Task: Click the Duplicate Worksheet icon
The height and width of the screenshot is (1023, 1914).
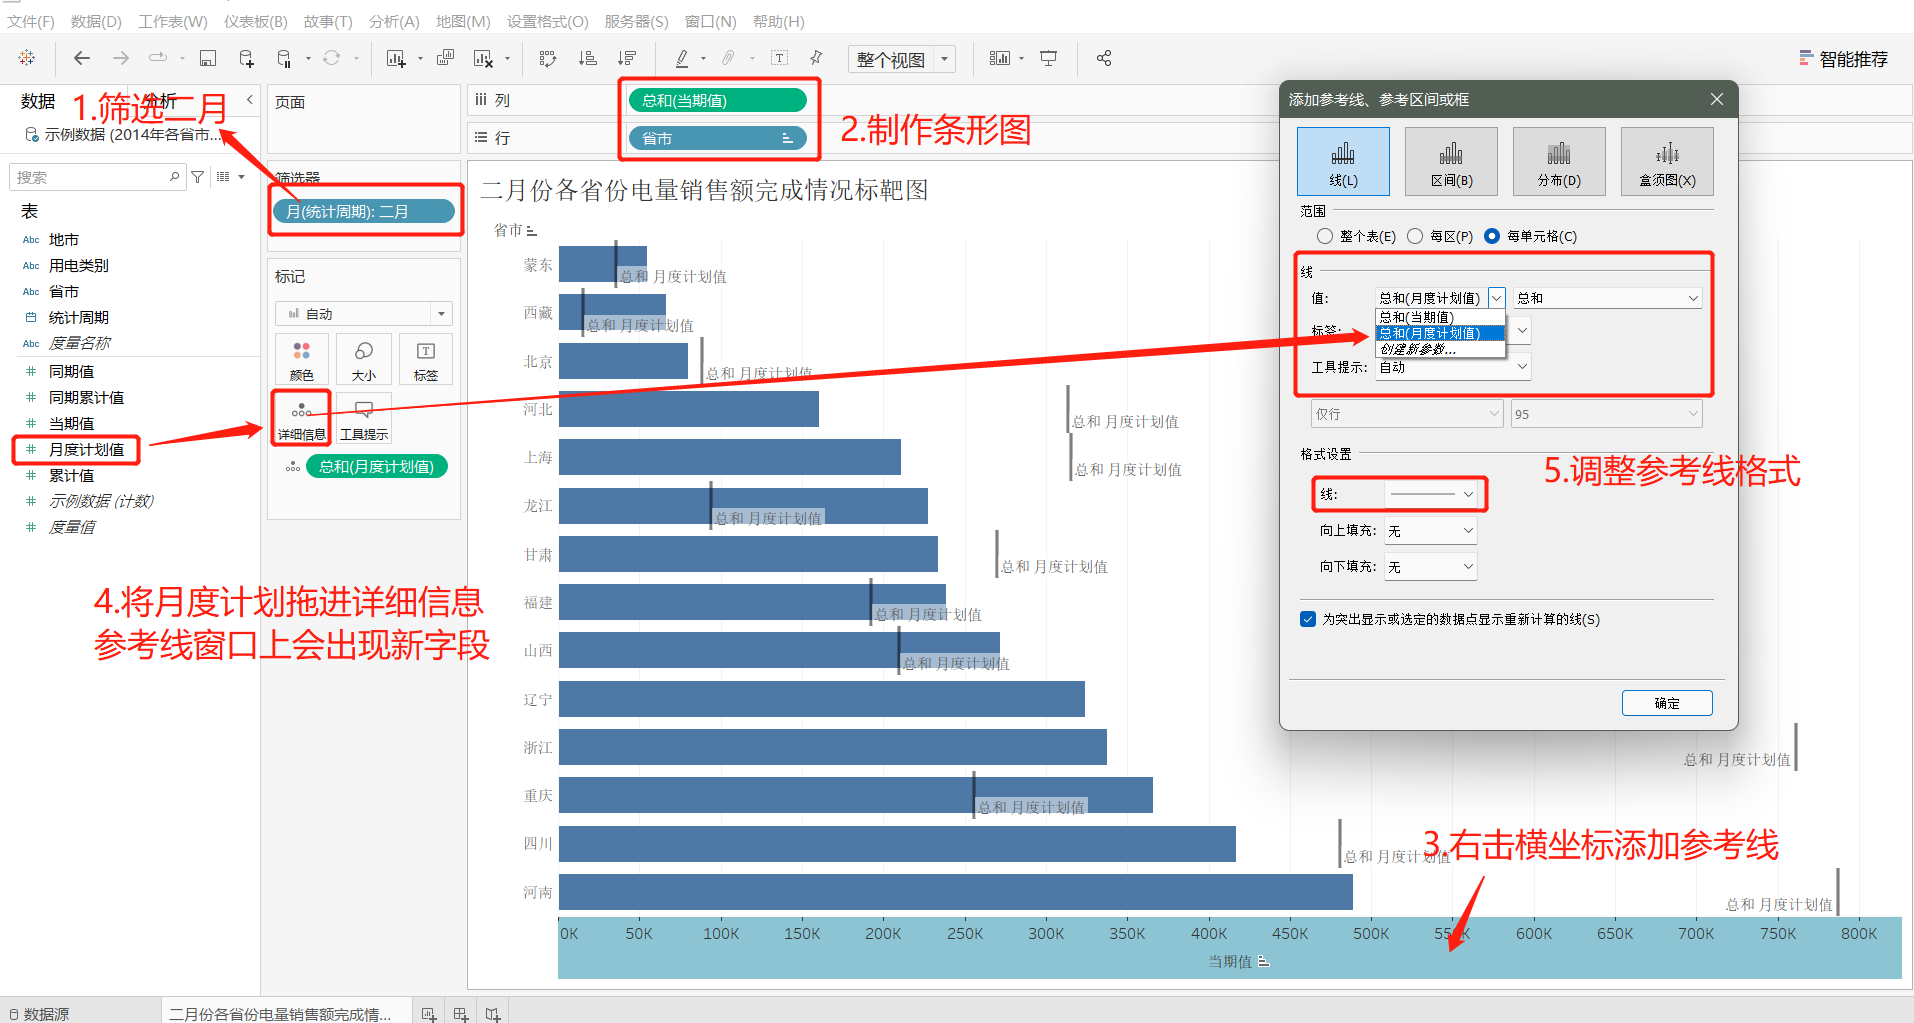Action: click(x=446, y=58)
